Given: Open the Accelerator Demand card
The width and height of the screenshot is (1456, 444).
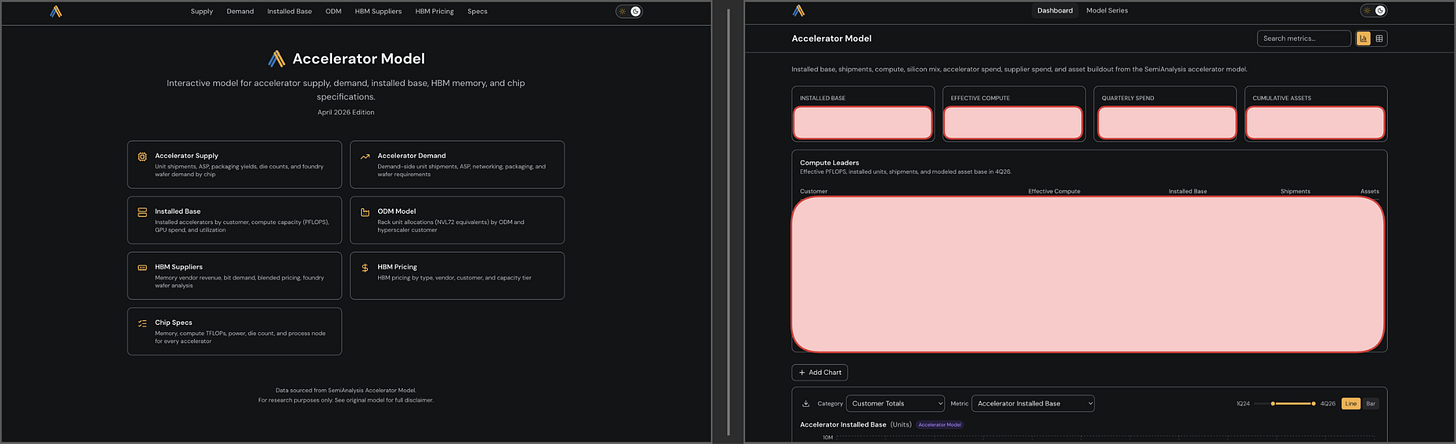Looking at the screenshot, I should coord(457,164).
